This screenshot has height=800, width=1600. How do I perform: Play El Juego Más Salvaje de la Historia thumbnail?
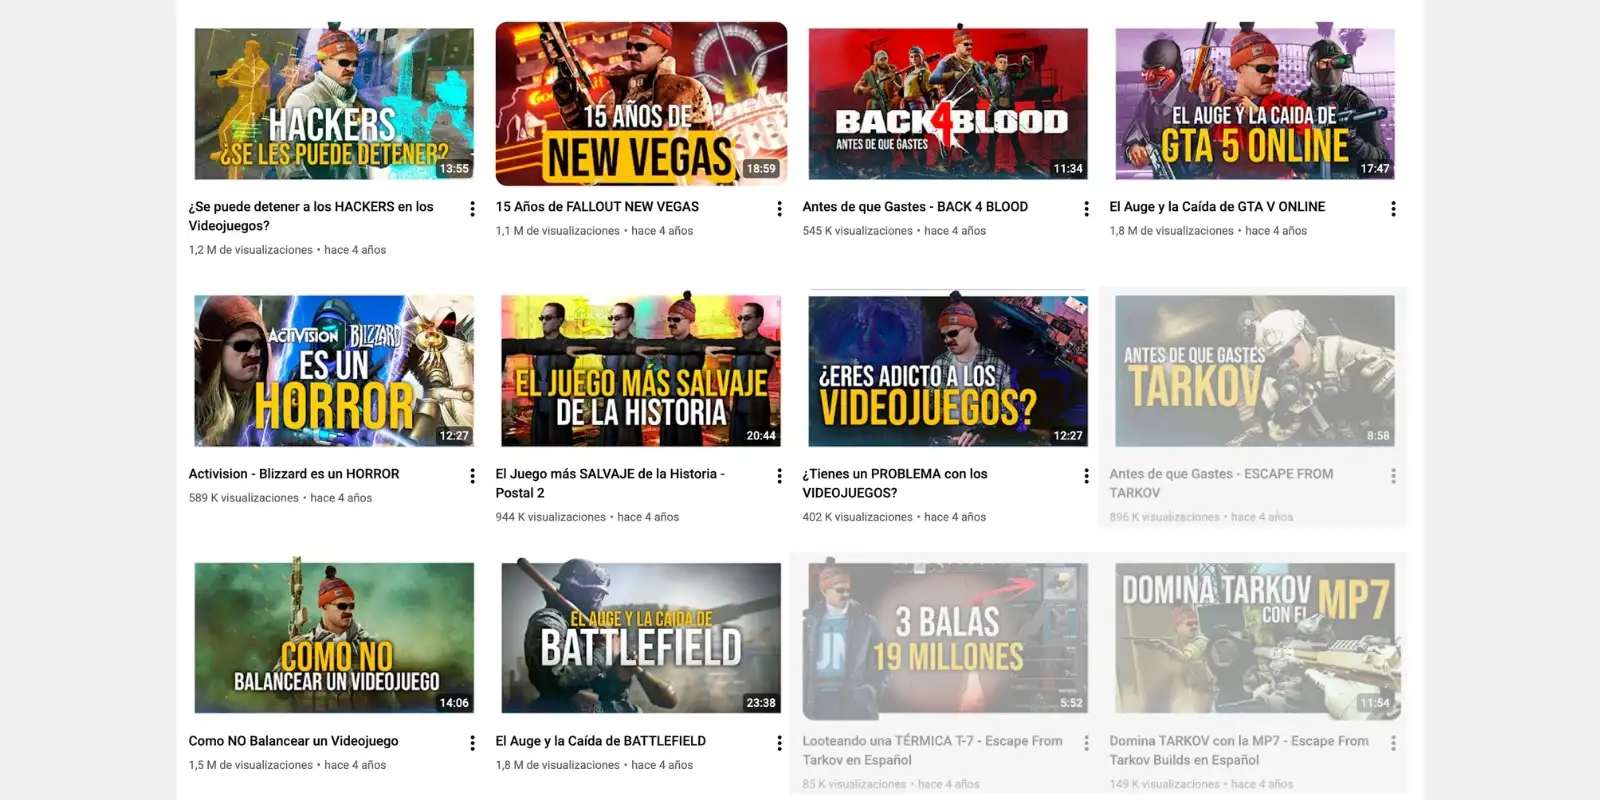(641, 371)
